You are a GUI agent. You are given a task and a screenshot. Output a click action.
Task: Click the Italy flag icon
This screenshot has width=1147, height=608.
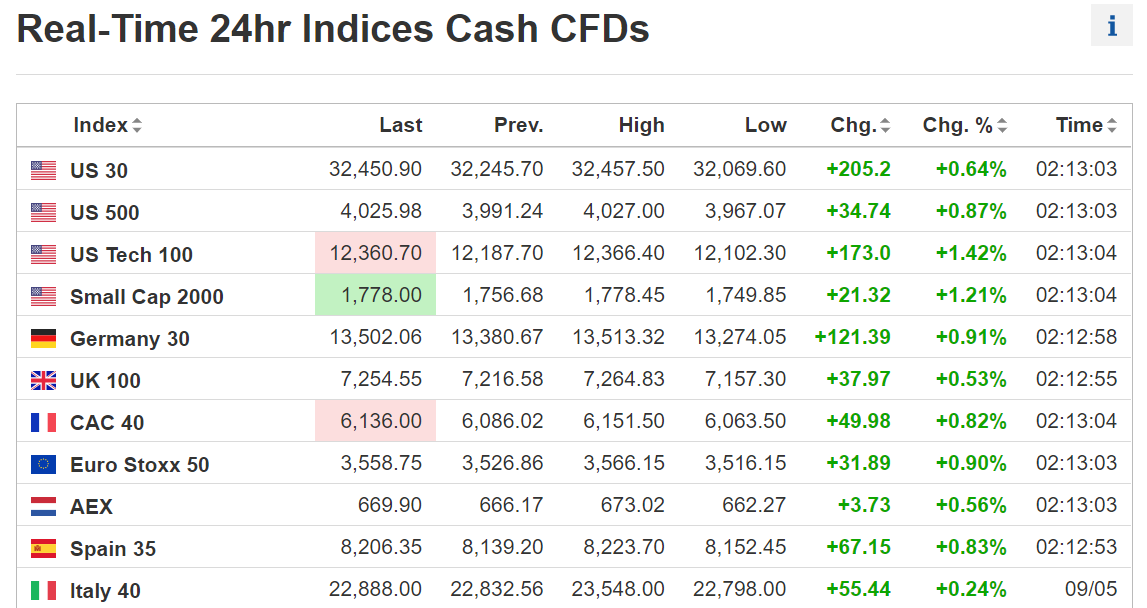pyautogui.click(x=43, y=591)
